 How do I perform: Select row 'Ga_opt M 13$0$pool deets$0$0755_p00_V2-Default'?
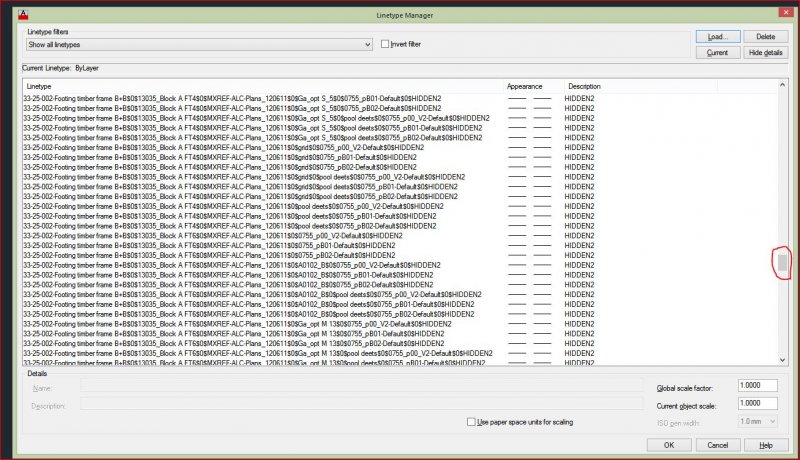(401, 353)
